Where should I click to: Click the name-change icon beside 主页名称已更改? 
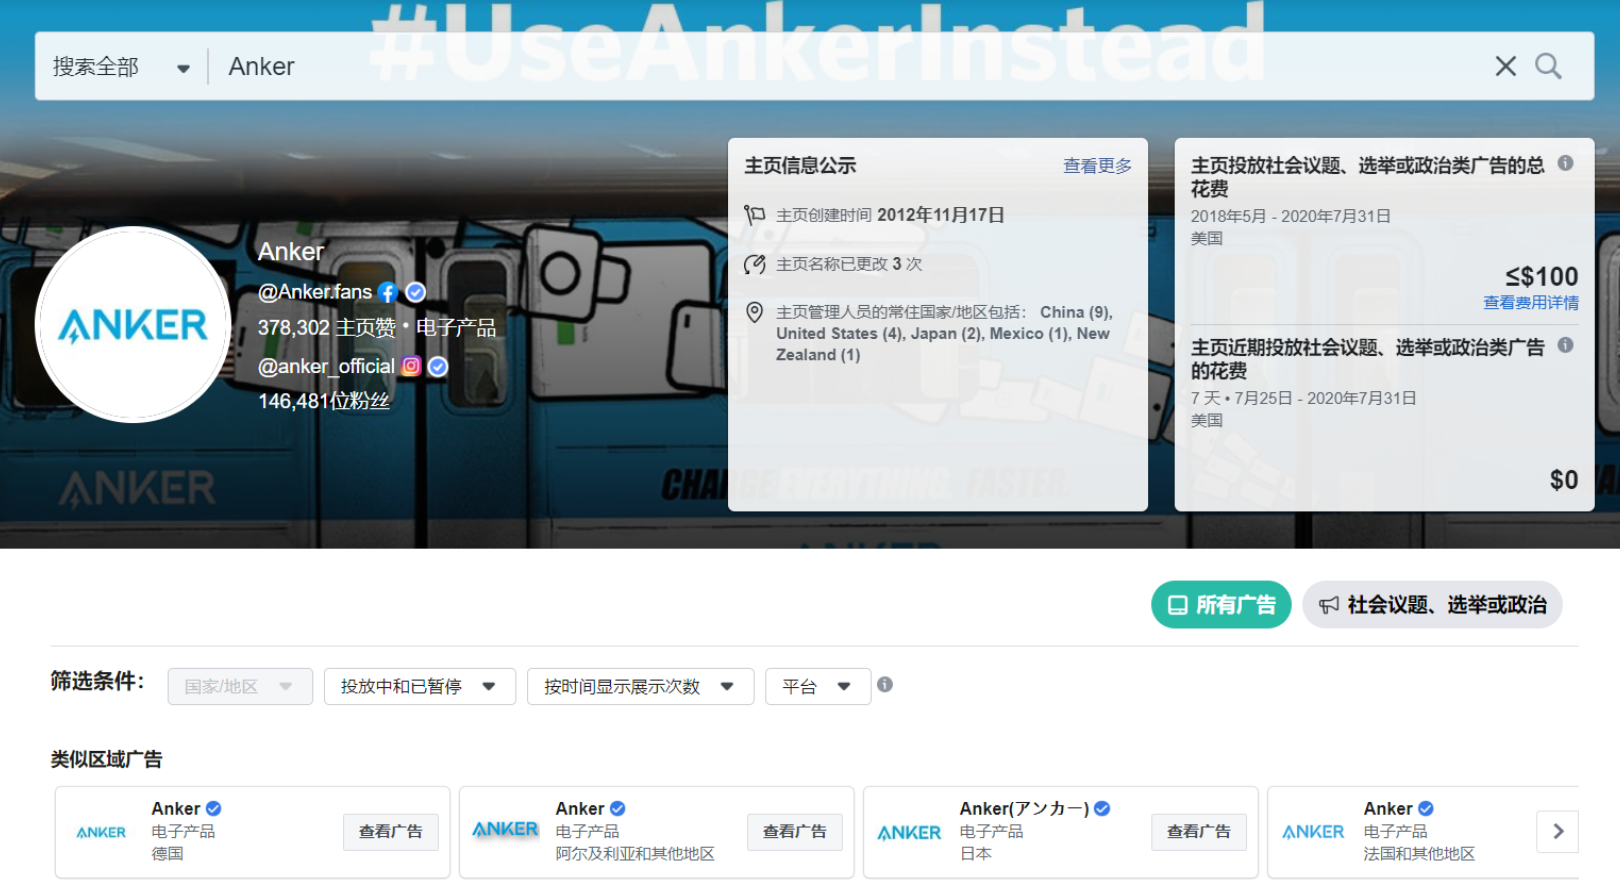pos(754,264)
